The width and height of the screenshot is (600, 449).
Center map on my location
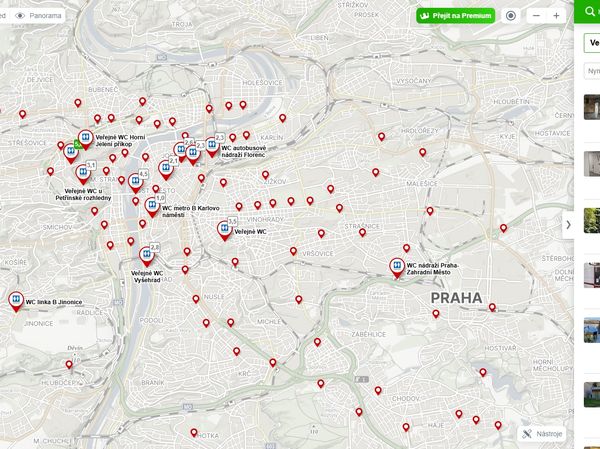pos(510,16)
